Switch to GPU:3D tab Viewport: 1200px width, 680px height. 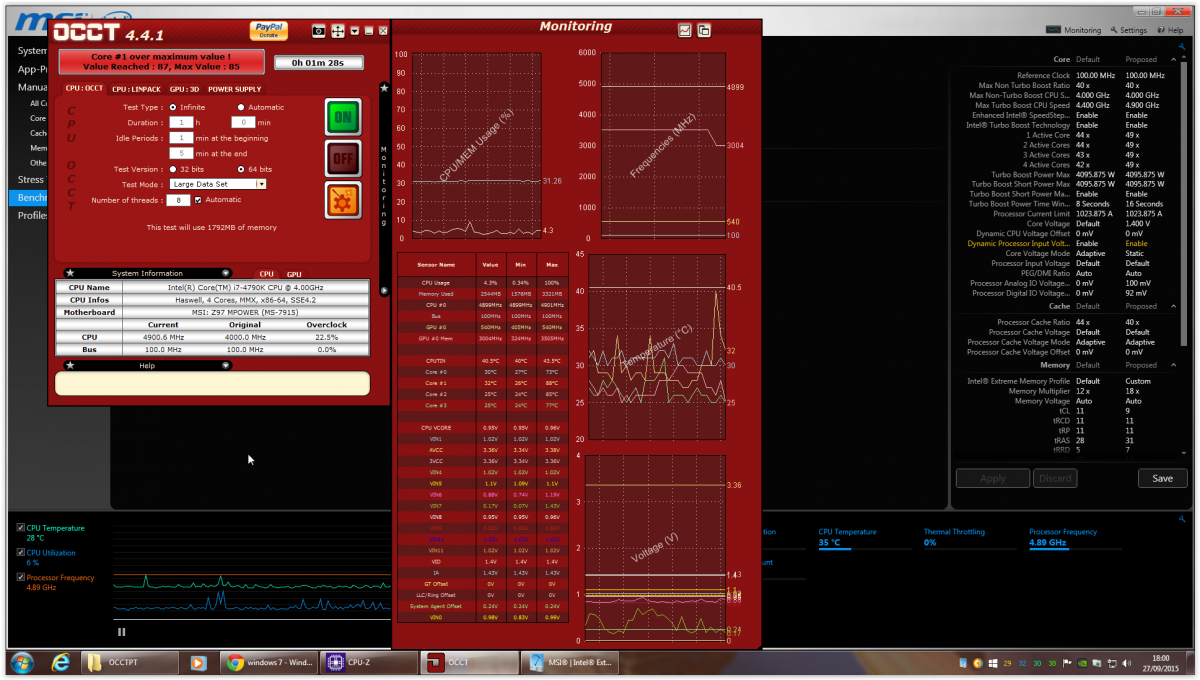[184, 89]
